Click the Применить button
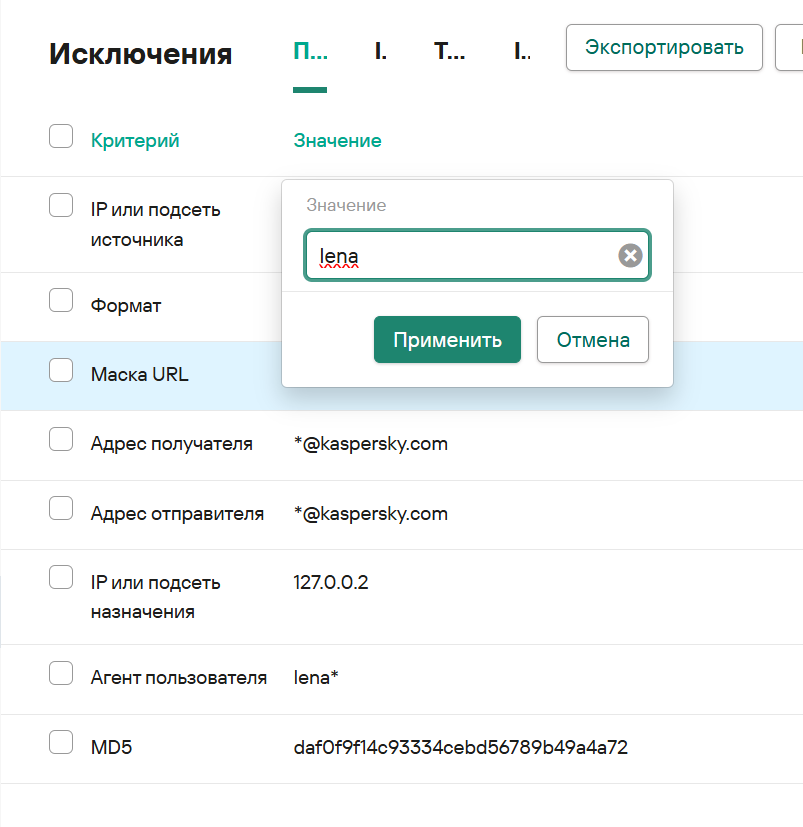803x827 pixels. coord(447,340)
